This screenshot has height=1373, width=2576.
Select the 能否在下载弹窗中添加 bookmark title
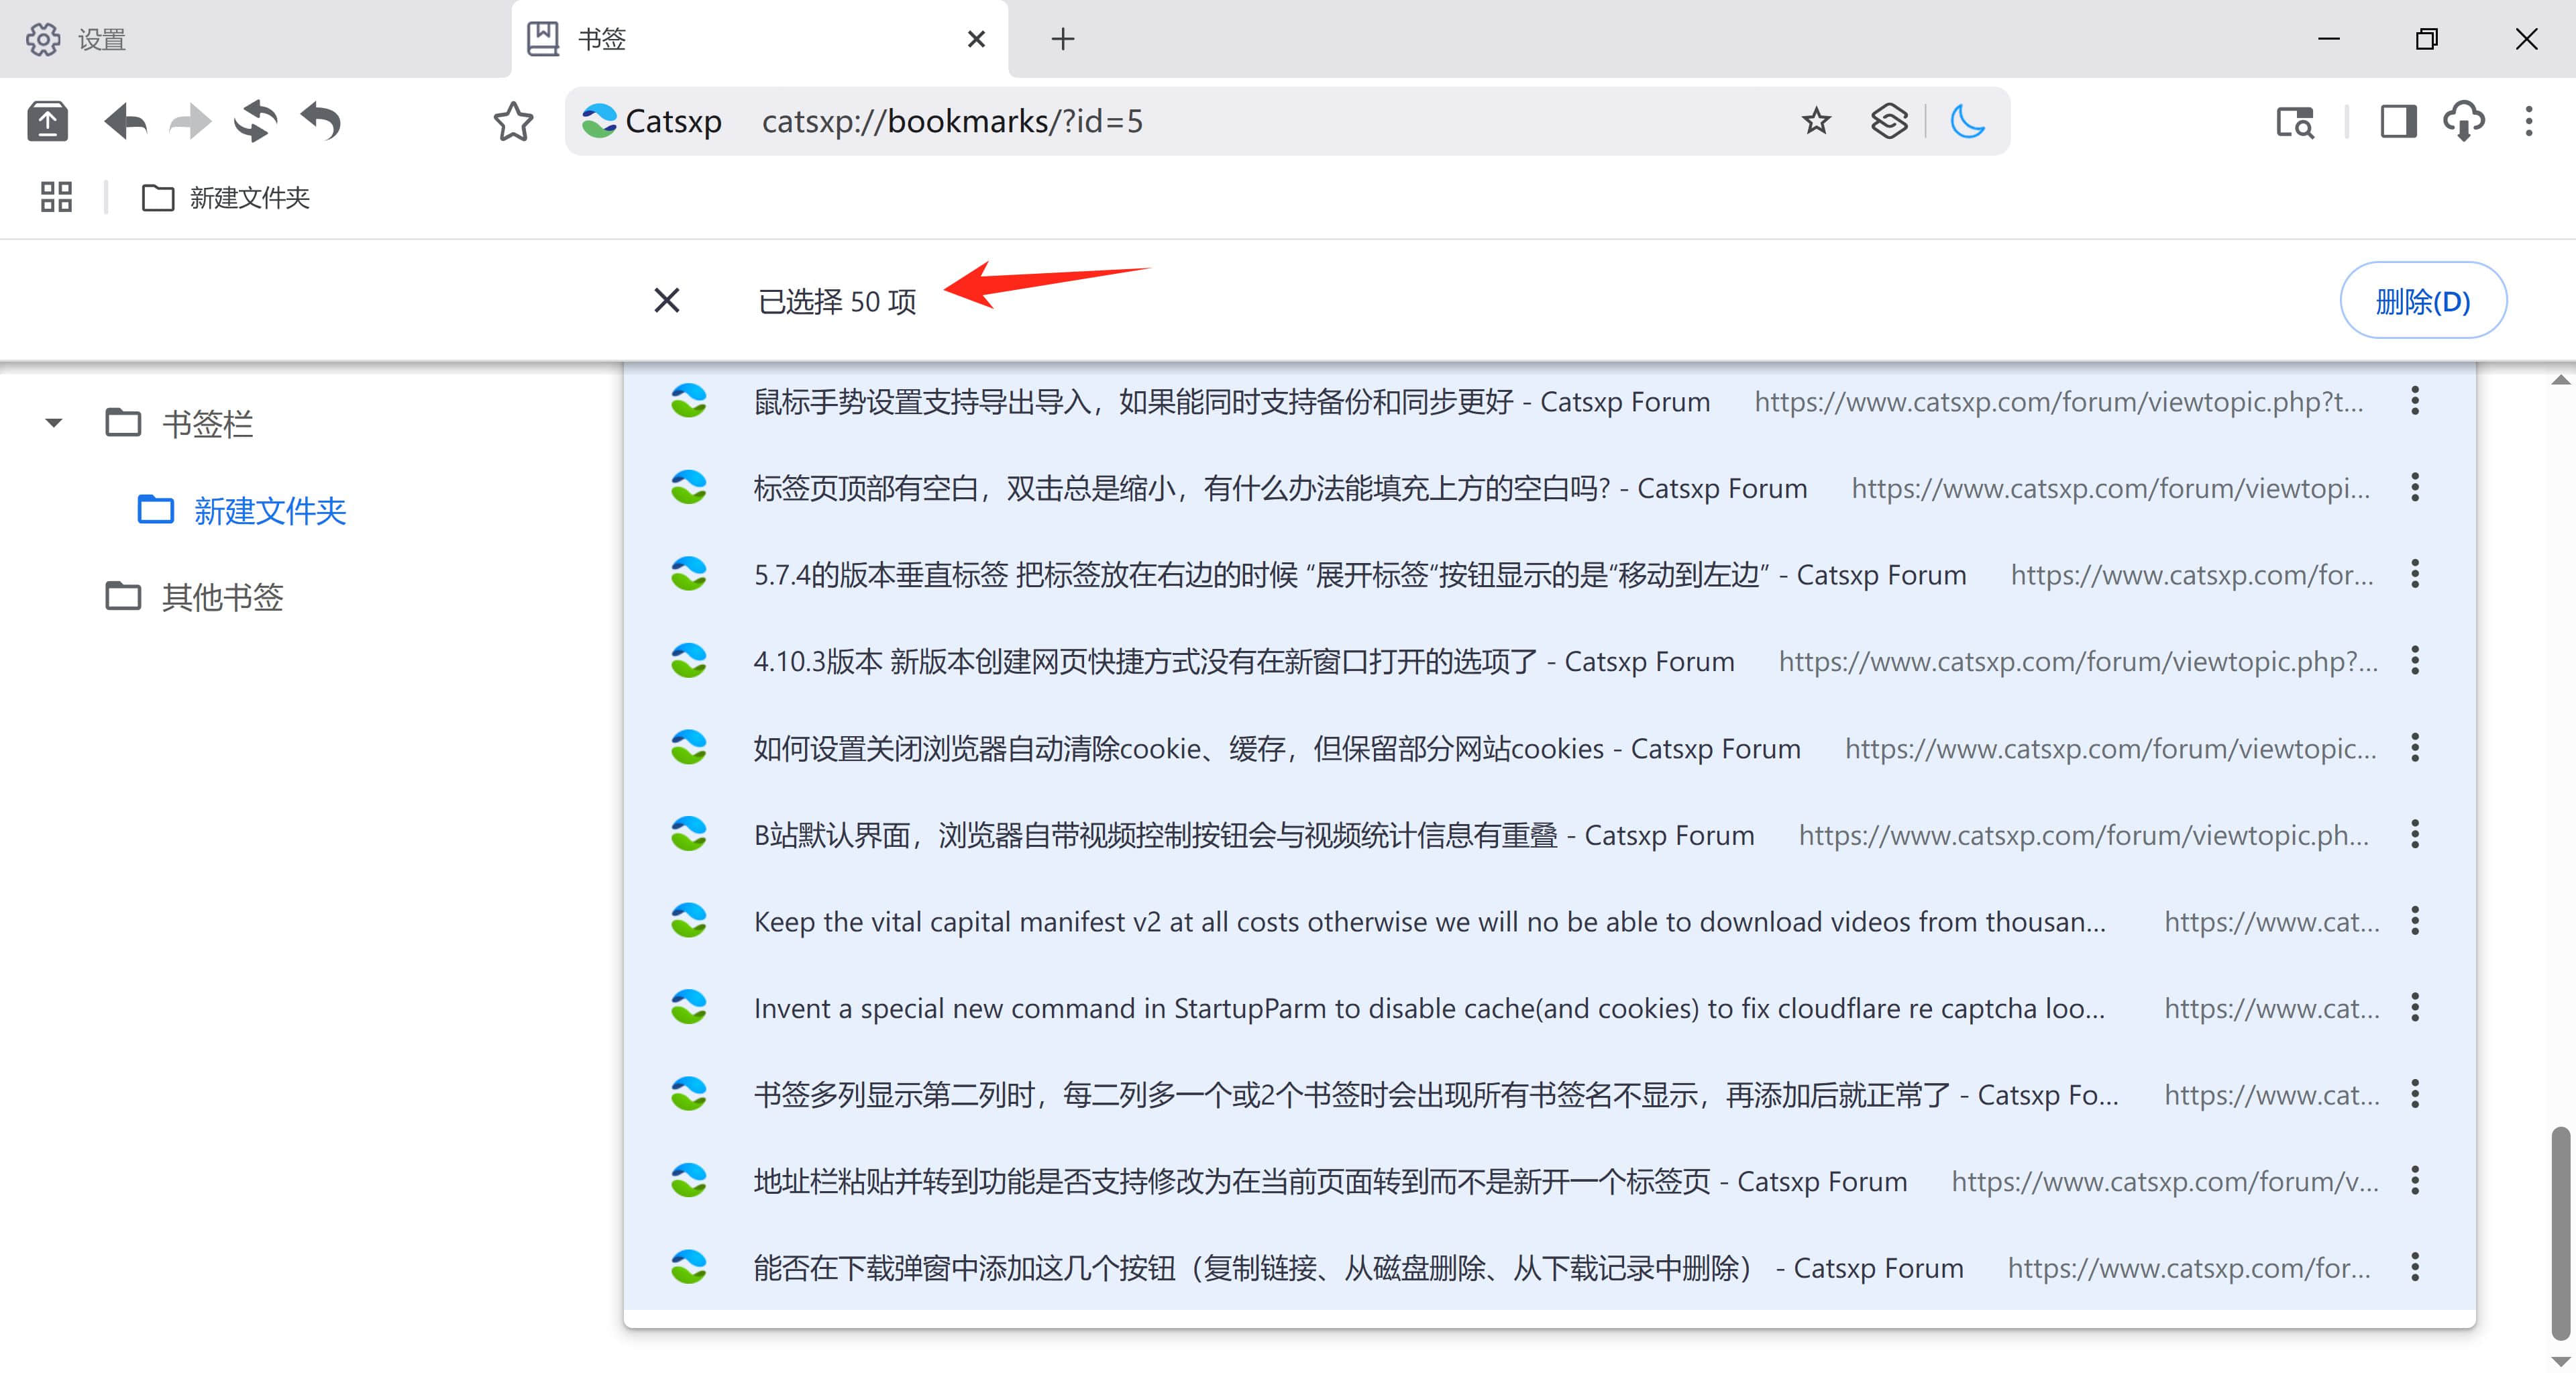click(x=1358, y=1268)
